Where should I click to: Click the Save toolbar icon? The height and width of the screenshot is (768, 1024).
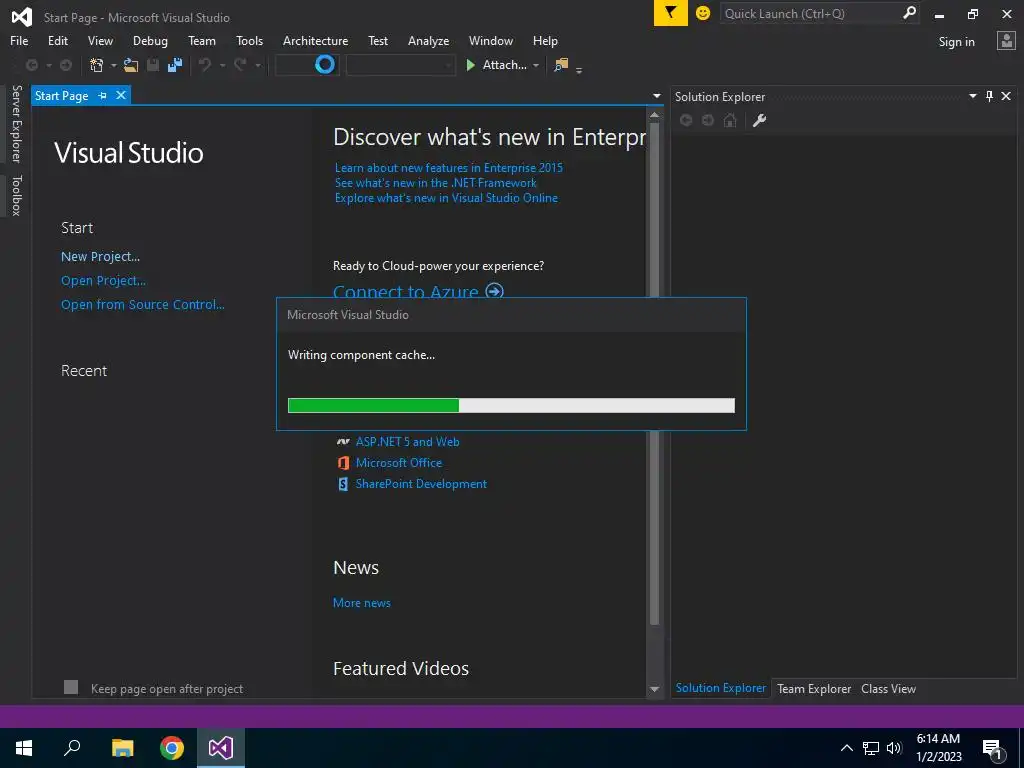(153, 65)
